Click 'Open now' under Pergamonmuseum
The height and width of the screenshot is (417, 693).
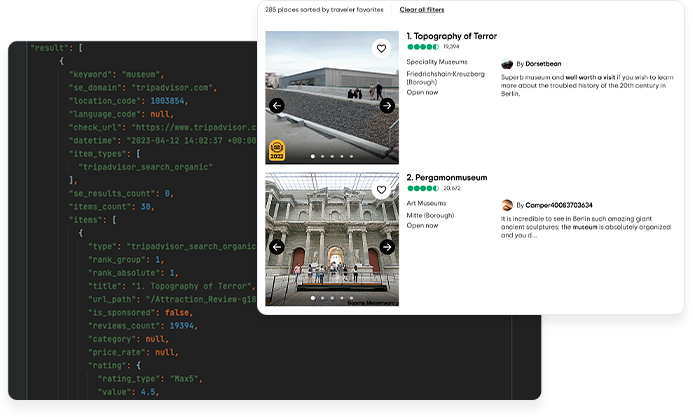coord(422,225)
